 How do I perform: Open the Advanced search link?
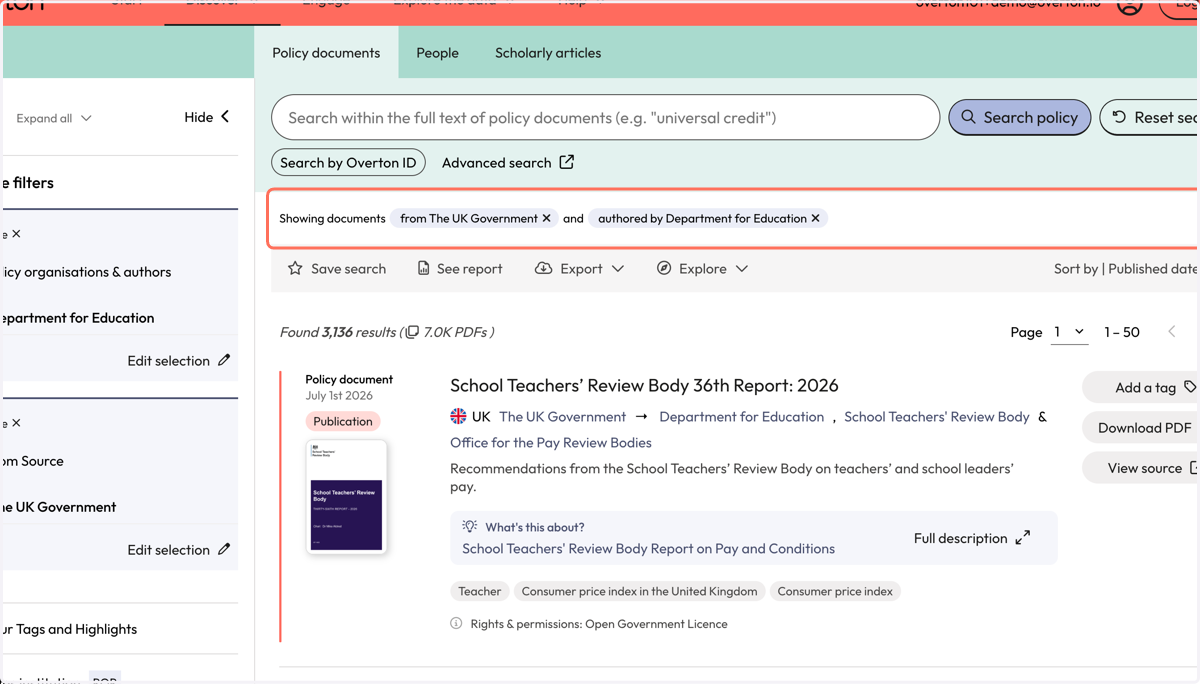click(x=508, y=162)
